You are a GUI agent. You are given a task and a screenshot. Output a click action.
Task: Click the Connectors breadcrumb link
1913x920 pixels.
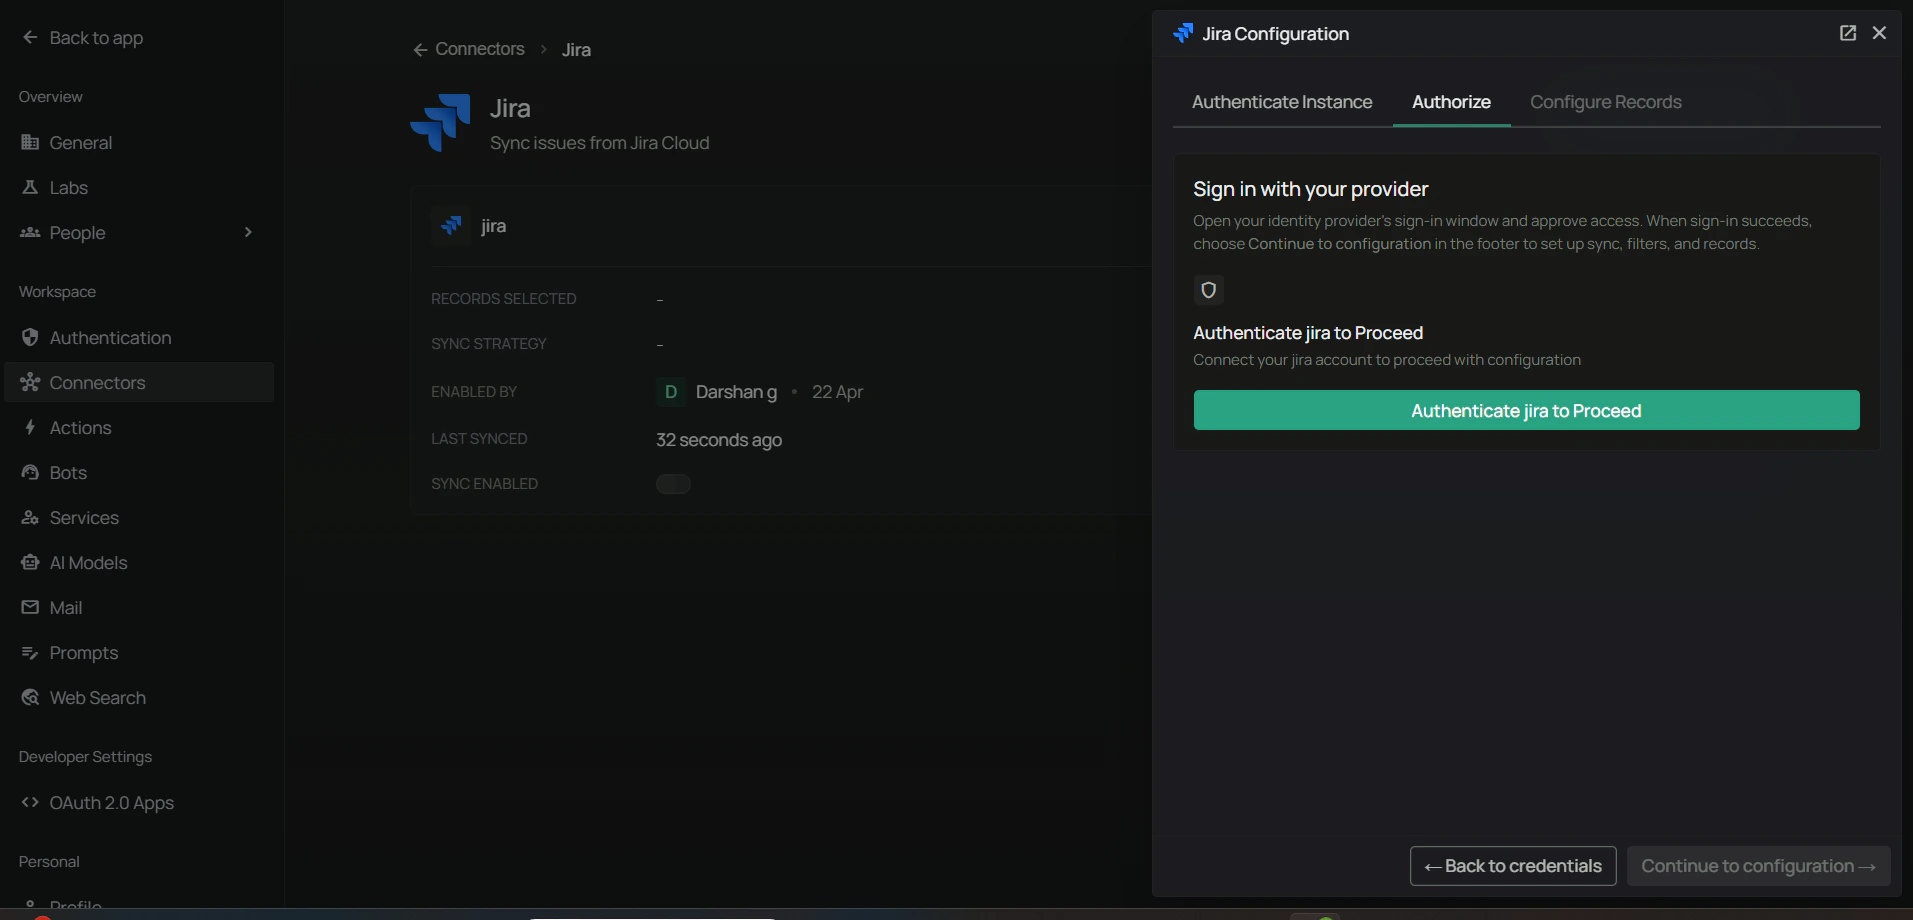480,49
